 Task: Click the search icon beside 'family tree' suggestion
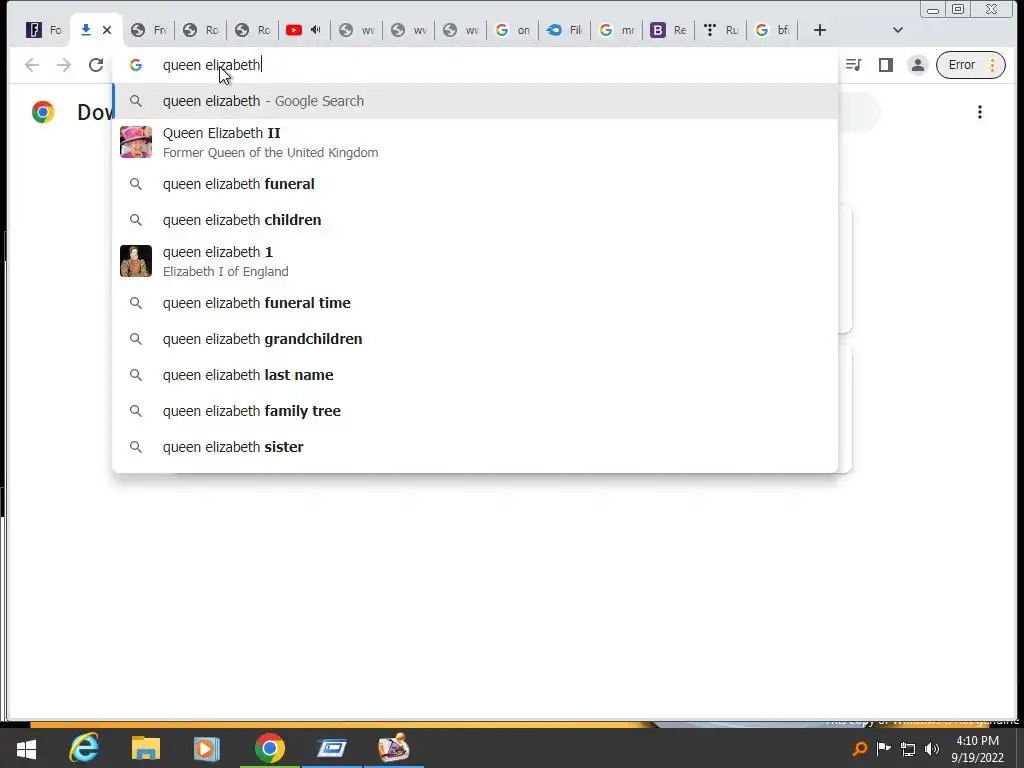(136, 411)
